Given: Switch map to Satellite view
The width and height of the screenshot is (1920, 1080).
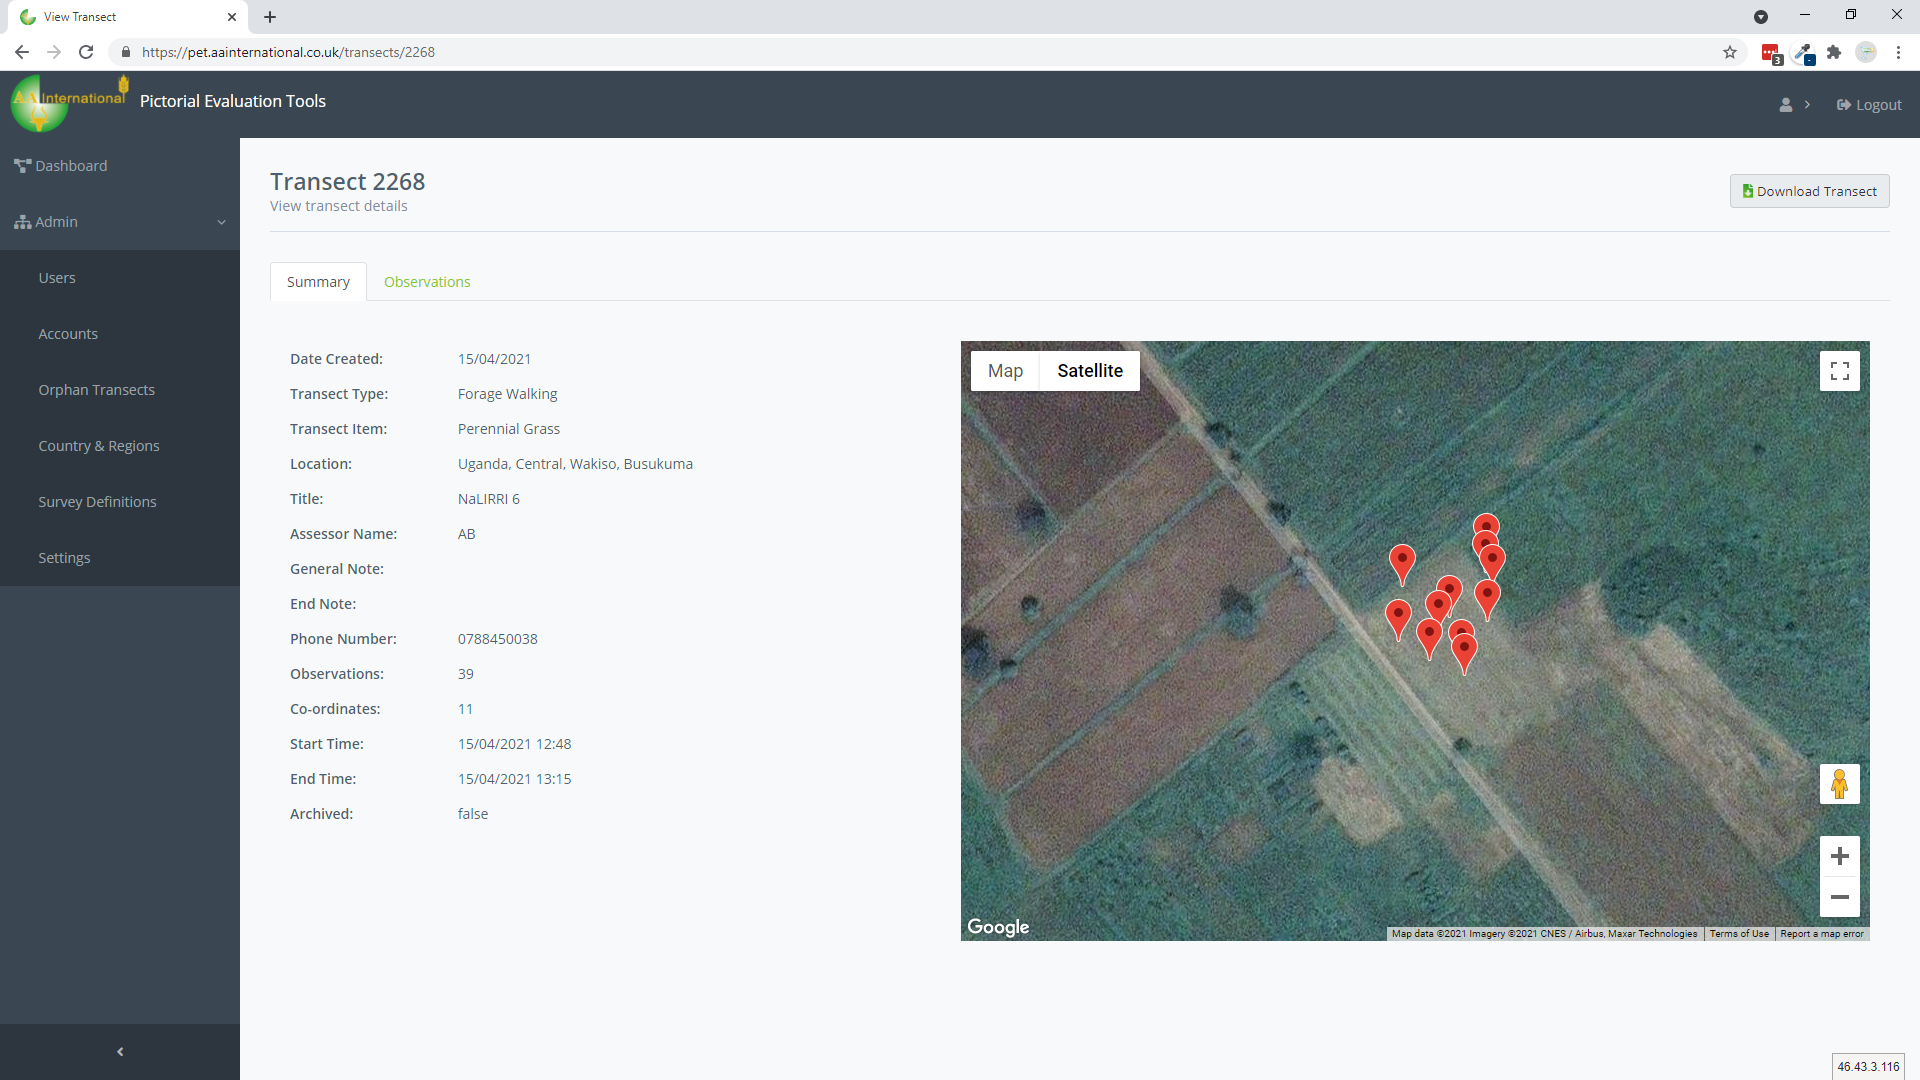Looking at the screenshot, I should [1089, 371].
